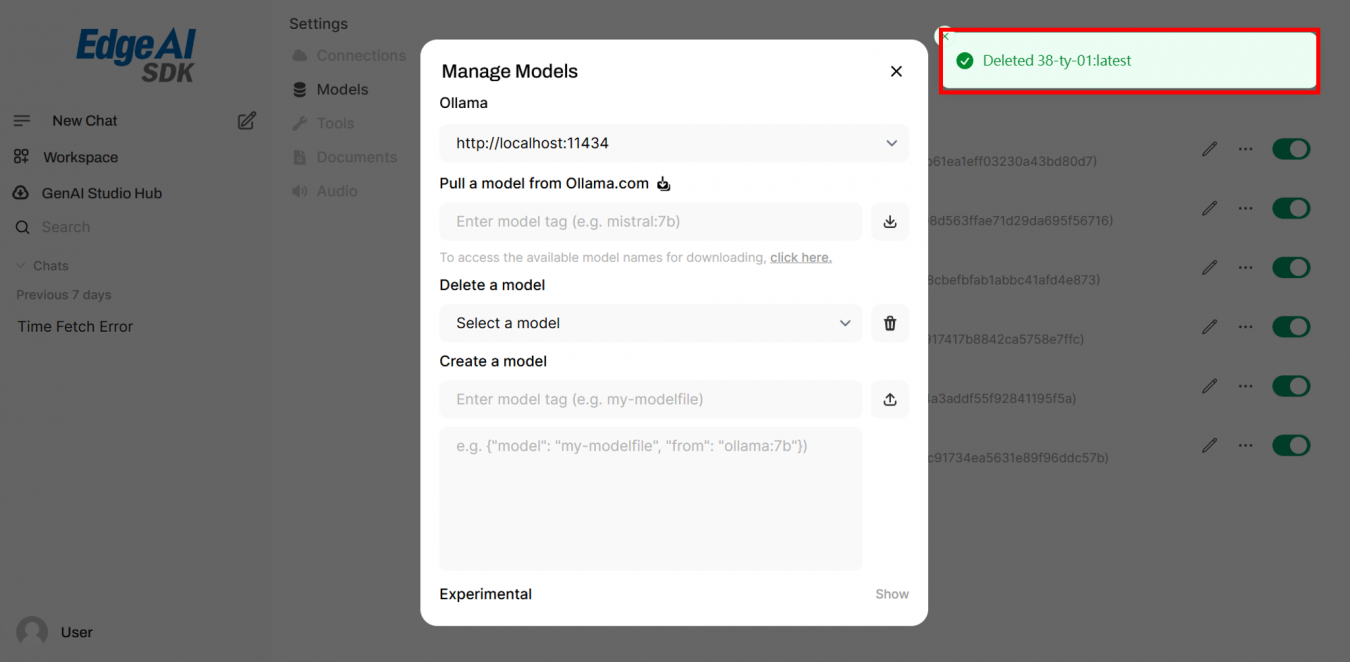
Task: Open the Connections settings tab
Action: [x=360, y=56]
